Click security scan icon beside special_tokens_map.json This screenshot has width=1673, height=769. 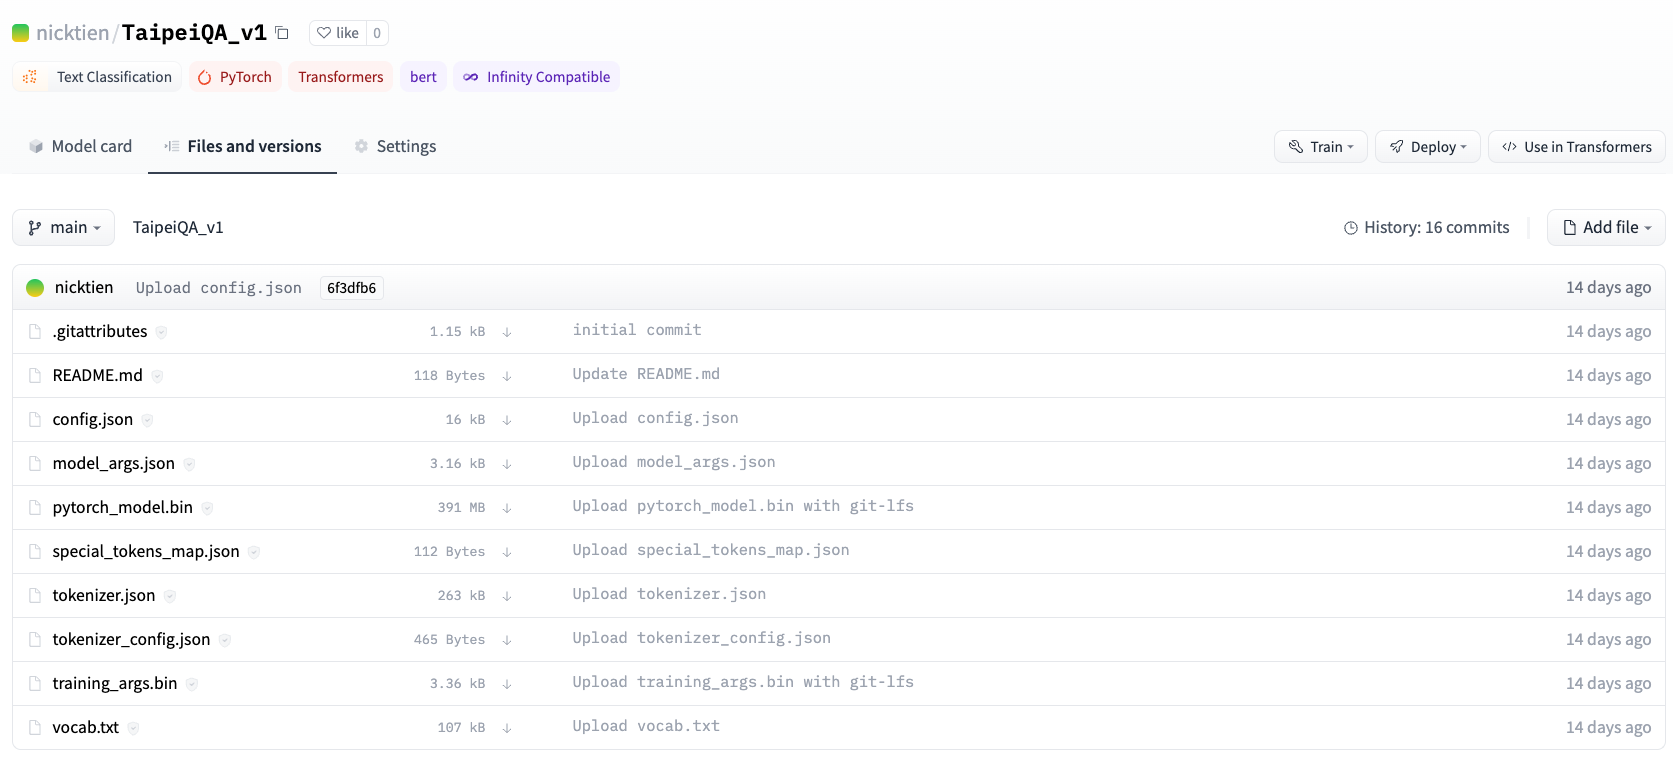pyautogui.click(x=254, y=552)
